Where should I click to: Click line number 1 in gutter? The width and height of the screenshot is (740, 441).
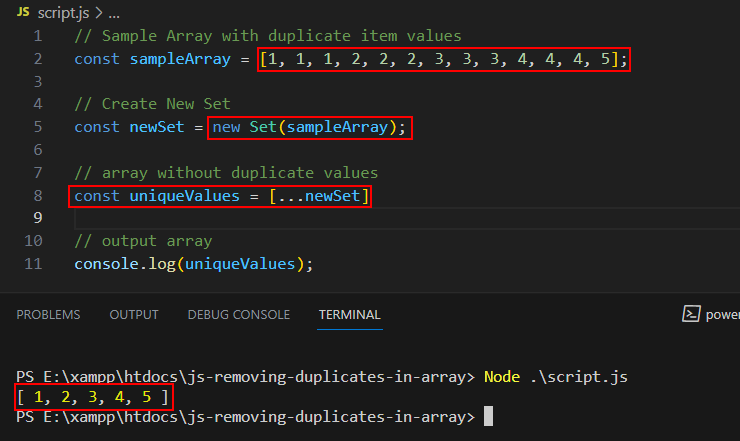point(38,36)
